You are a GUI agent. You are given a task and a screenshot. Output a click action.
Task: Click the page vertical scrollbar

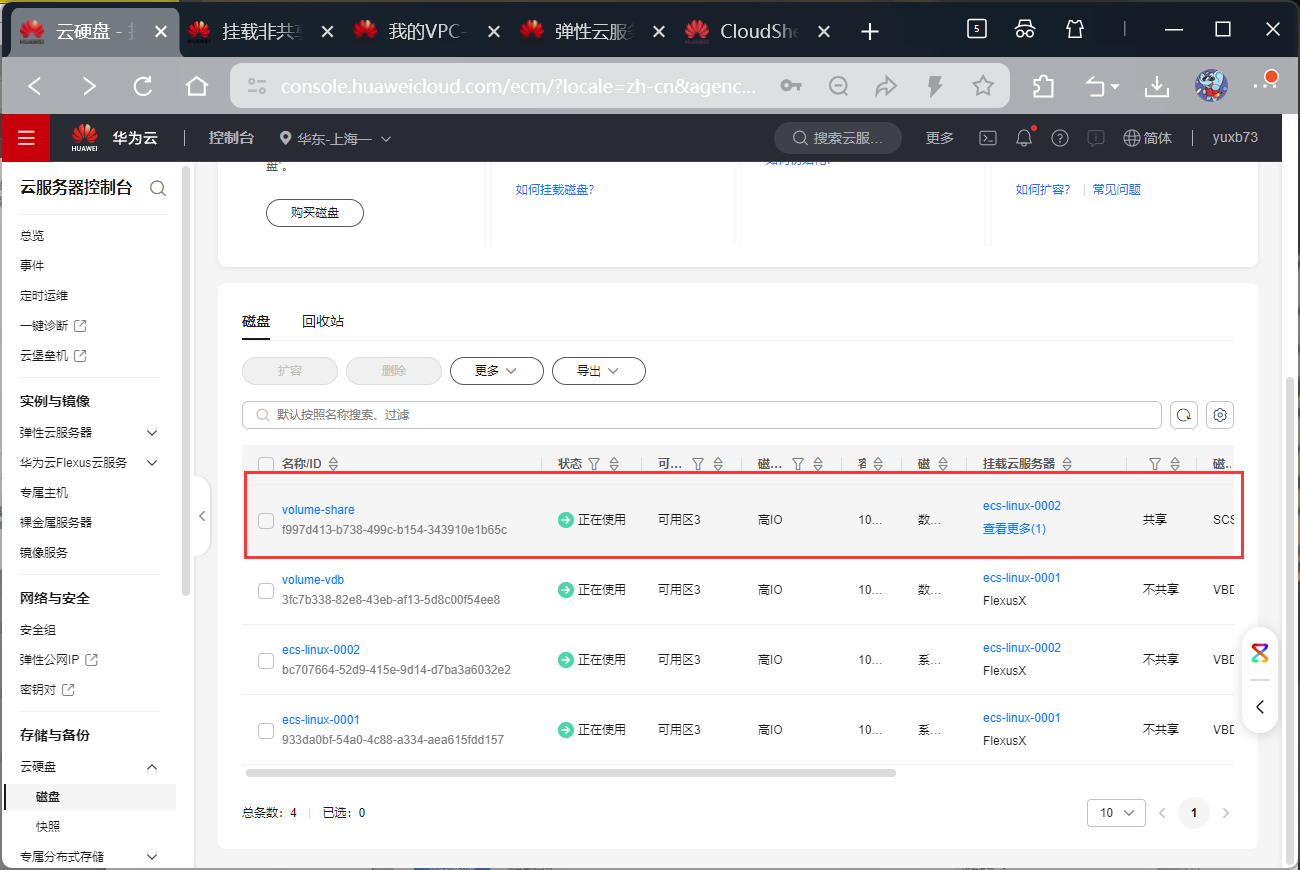click(1291, 620)
